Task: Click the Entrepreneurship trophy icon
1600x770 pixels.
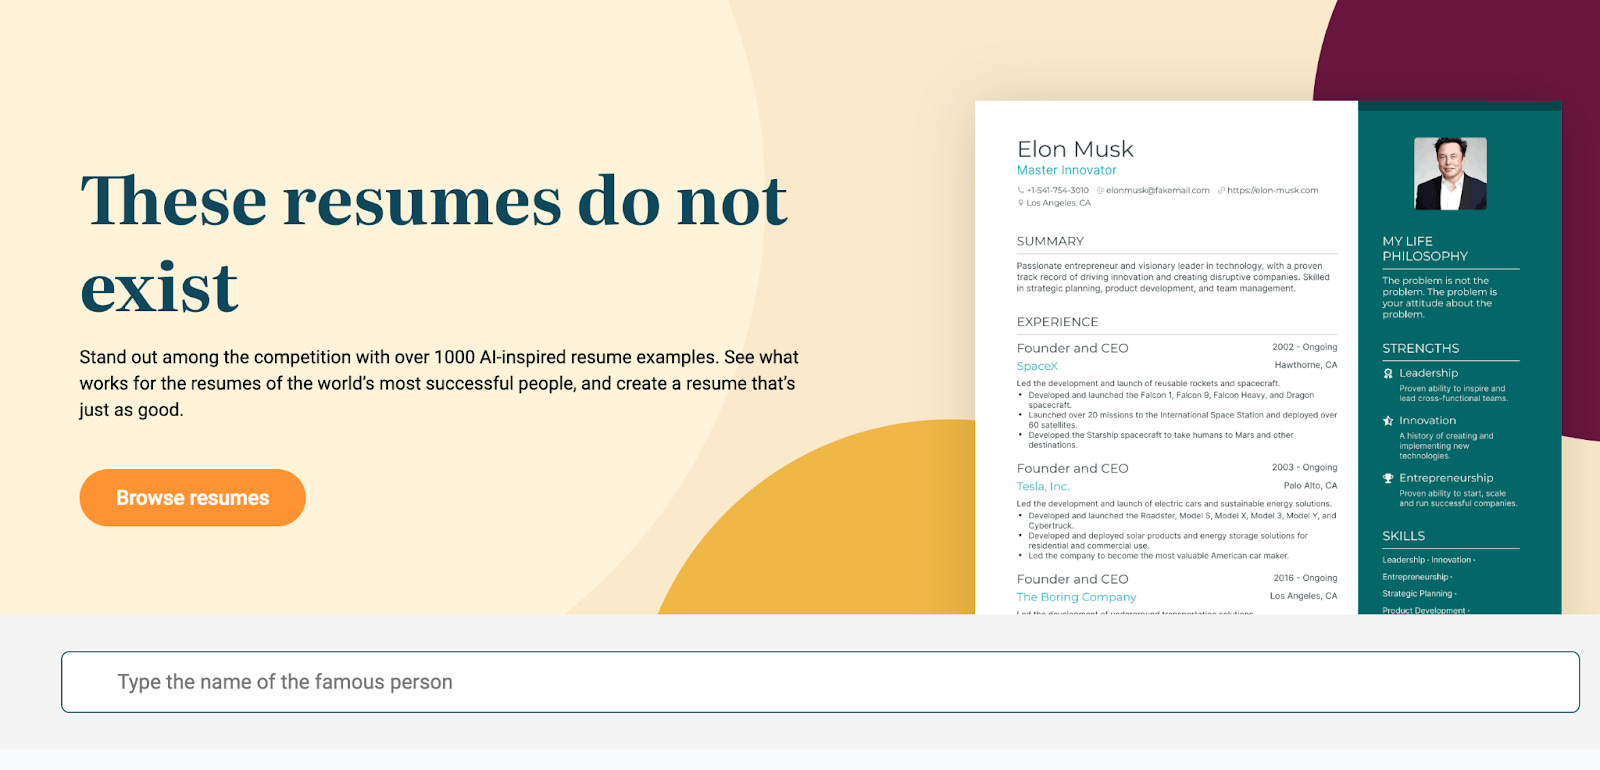Action: [1388, 478]
